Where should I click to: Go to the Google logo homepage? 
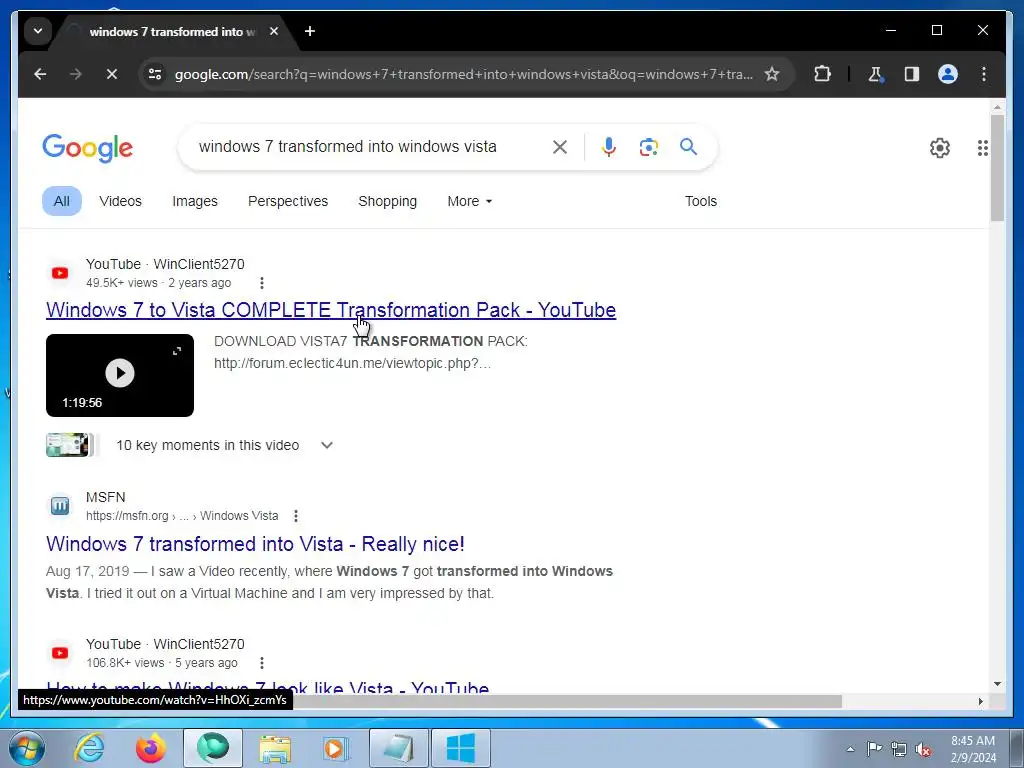88,148
